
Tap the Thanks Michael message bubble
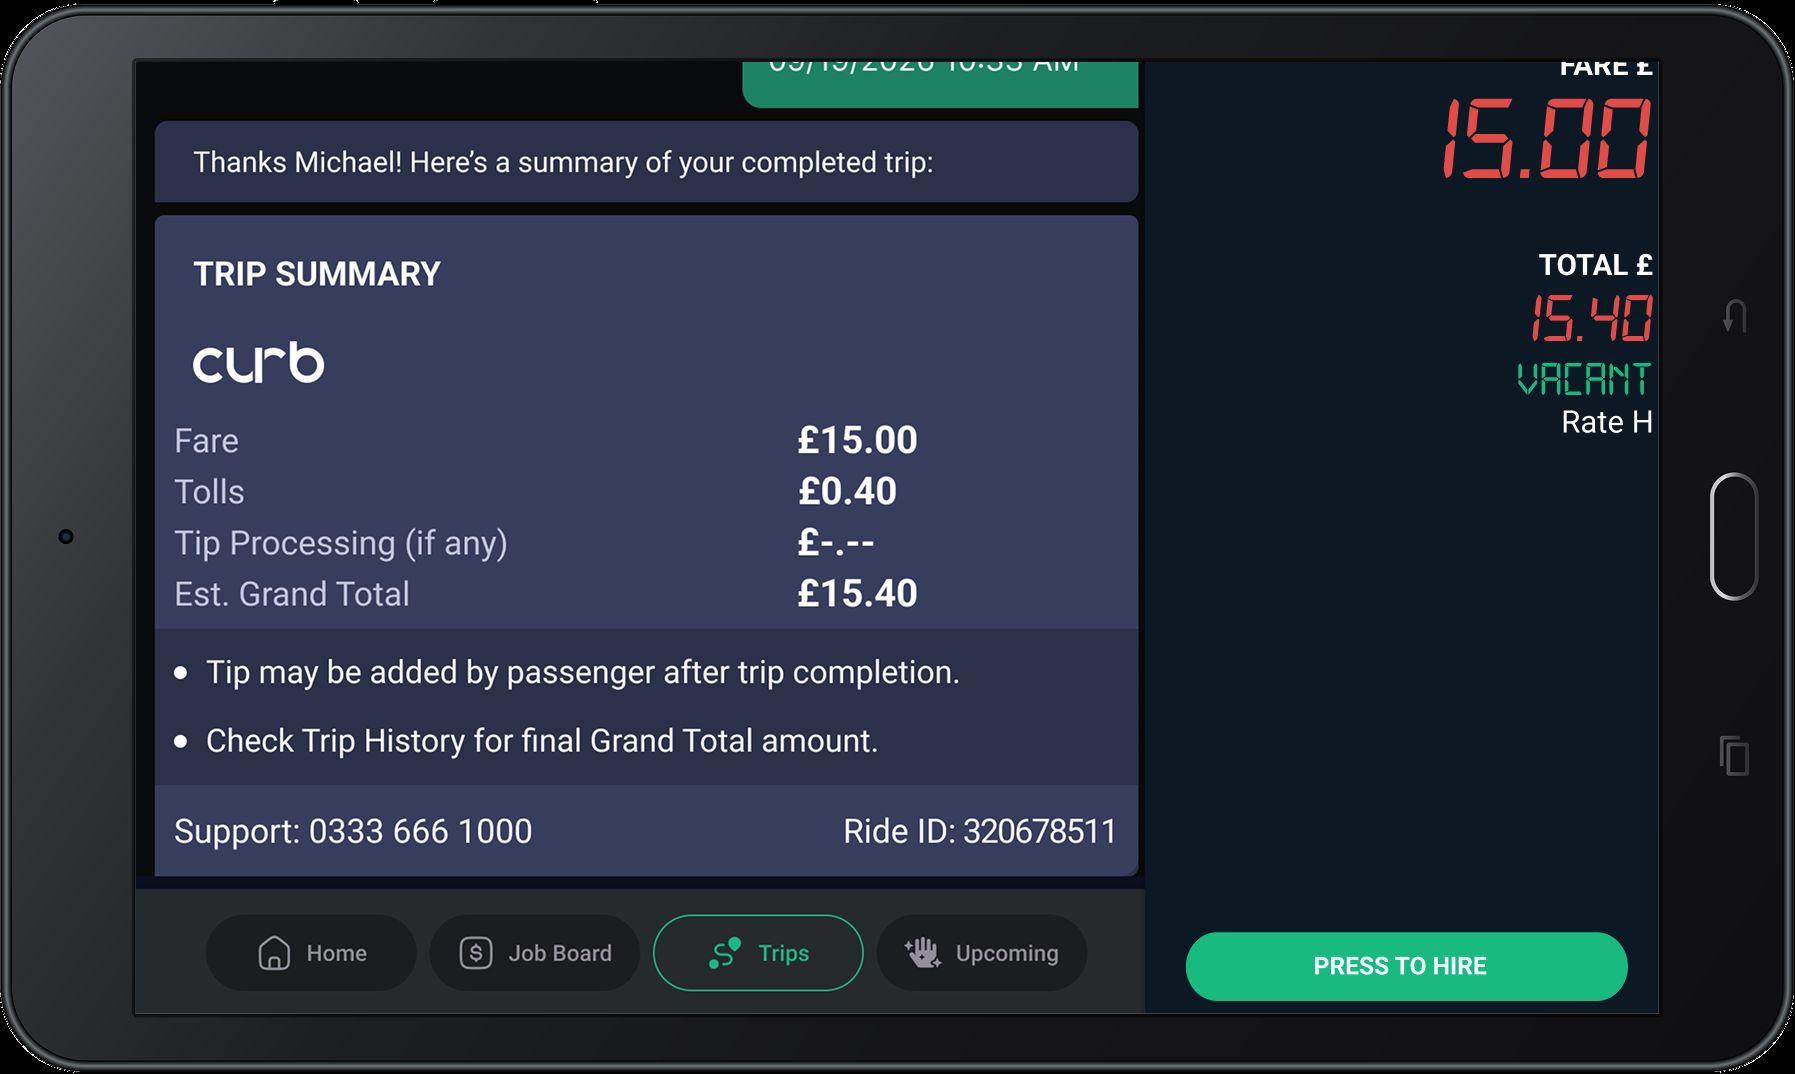[x=646, y=162]
